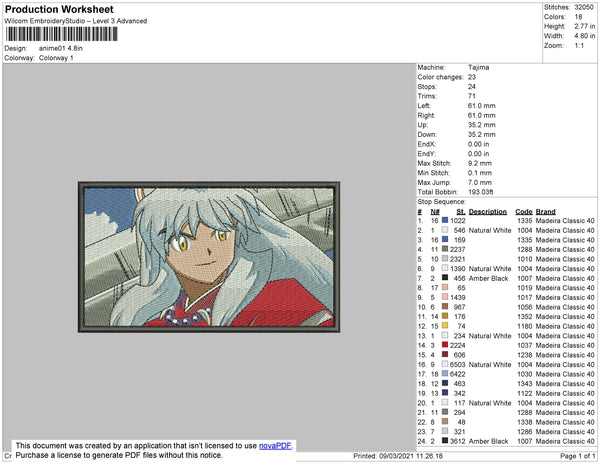Select the brown swatch in stop 10
Screen dimensions: 600x464
click(445, 306)
